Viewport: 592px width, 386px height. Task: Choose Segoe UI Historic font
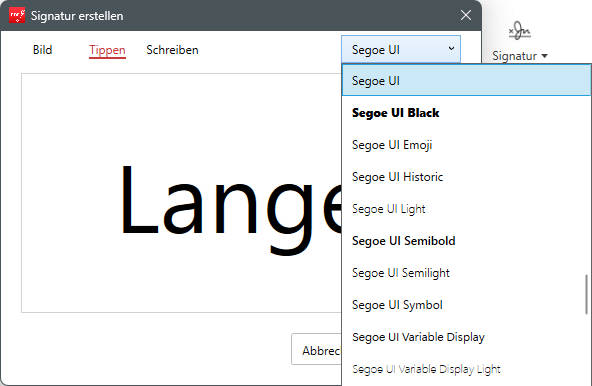[x=466, y=177]
